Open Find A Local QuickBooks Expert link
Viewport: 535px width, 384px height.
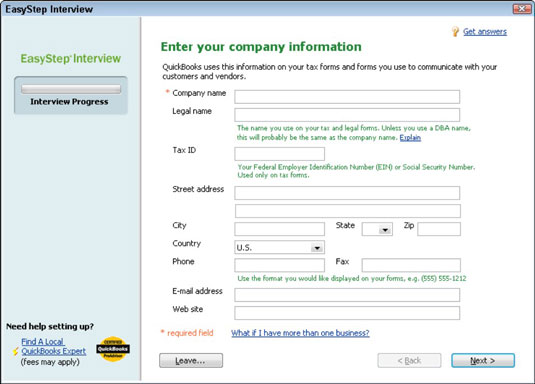(54, 346)
